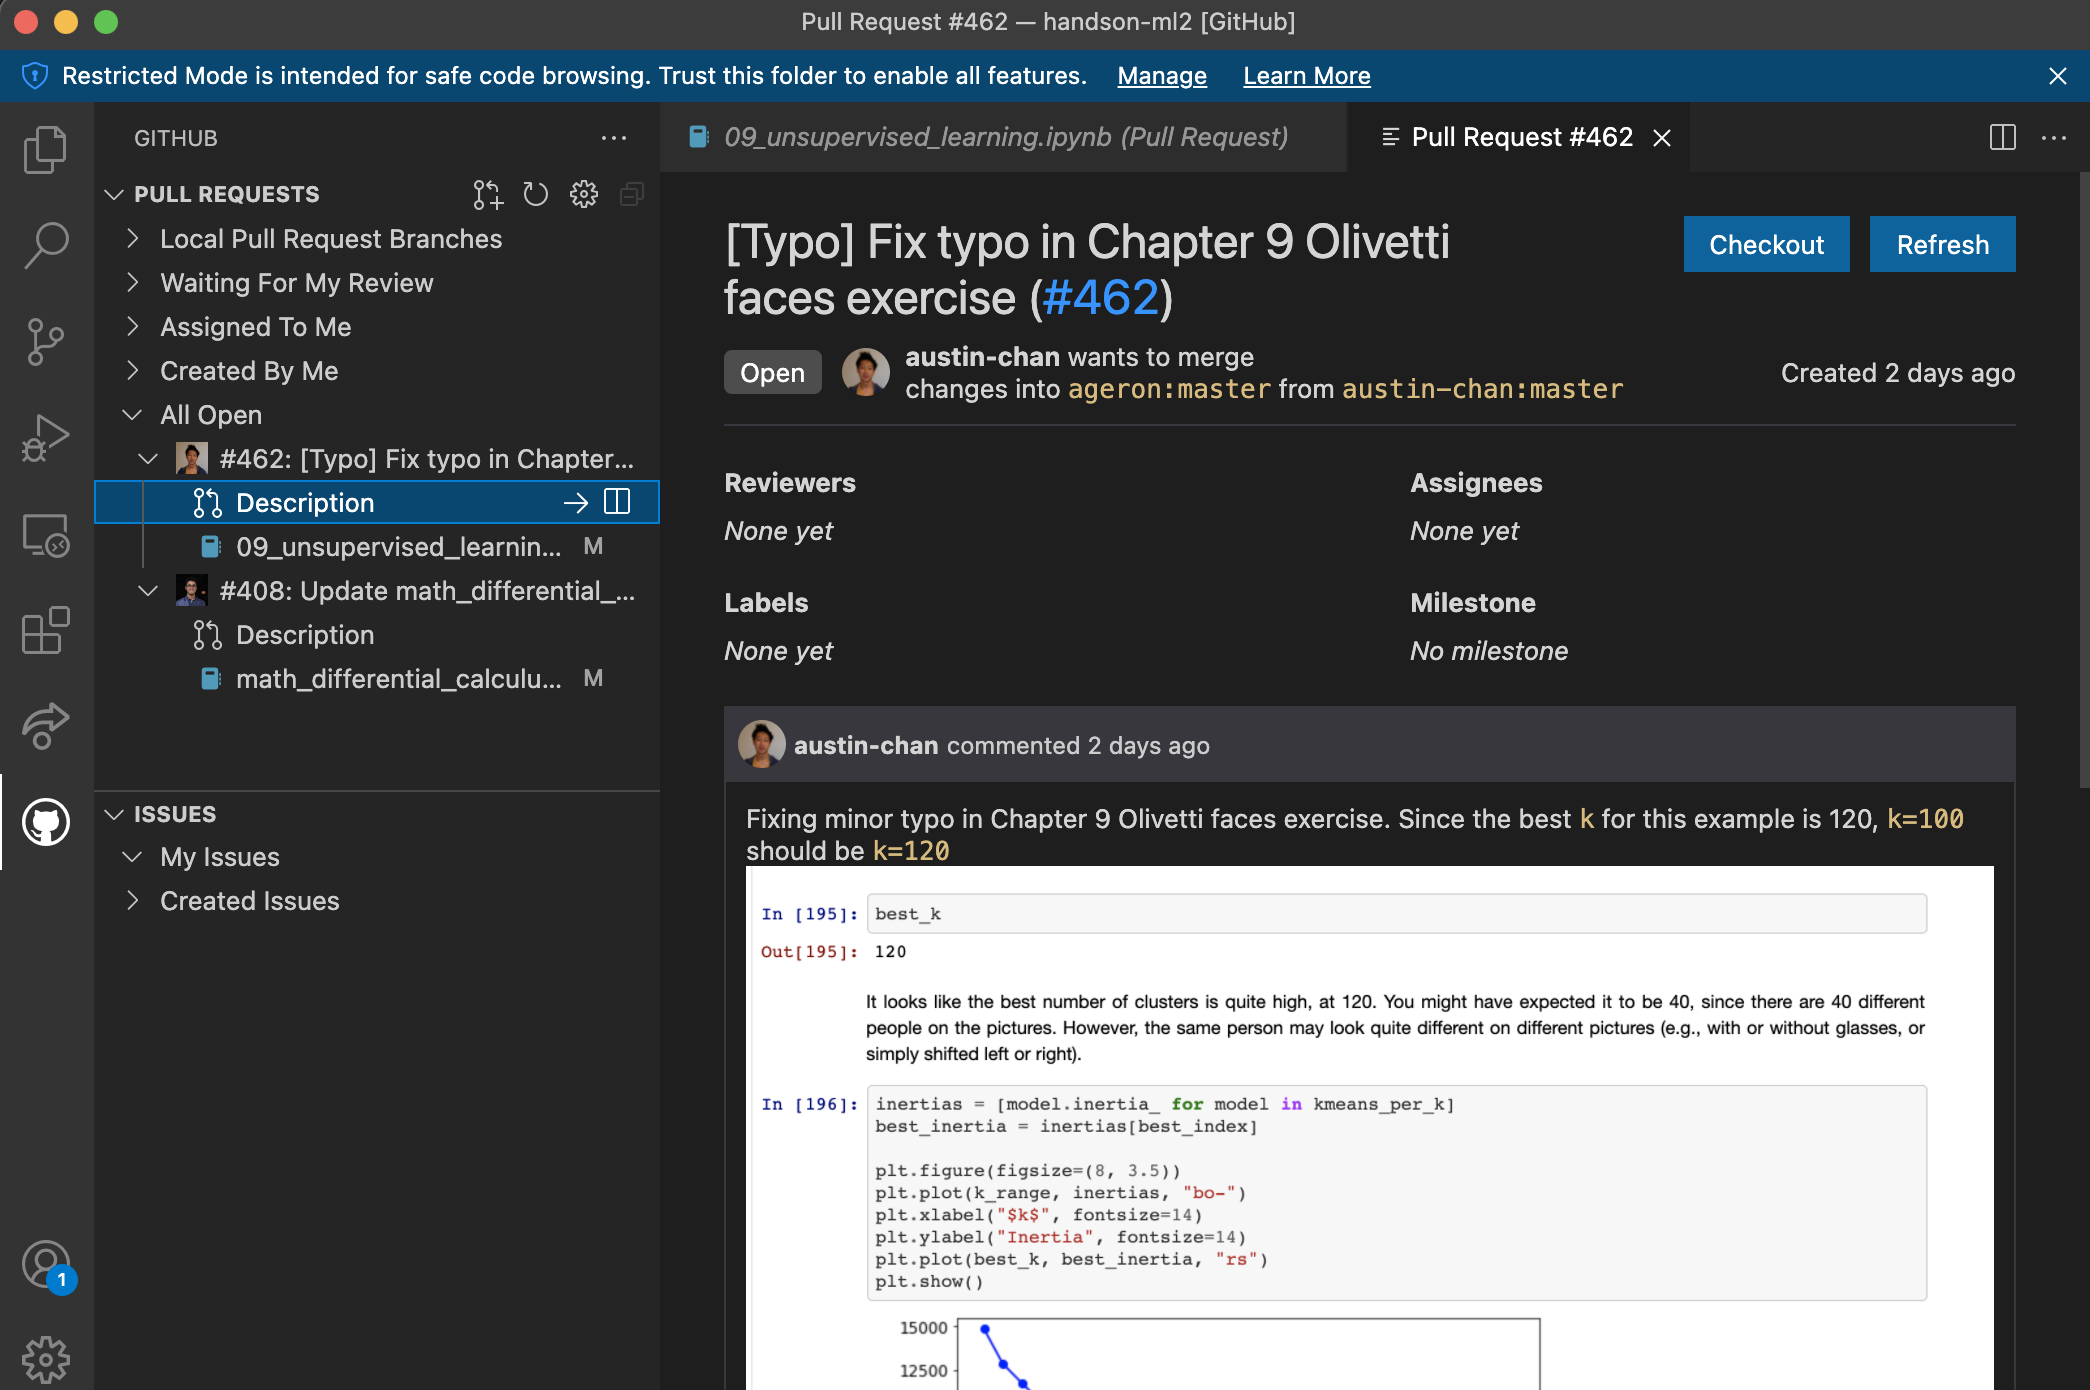Image resolution: width=2090 pixels, height=1390 pixels.
Task: Open the Accounts menu with badge
Action: (x=46, y=1266)
